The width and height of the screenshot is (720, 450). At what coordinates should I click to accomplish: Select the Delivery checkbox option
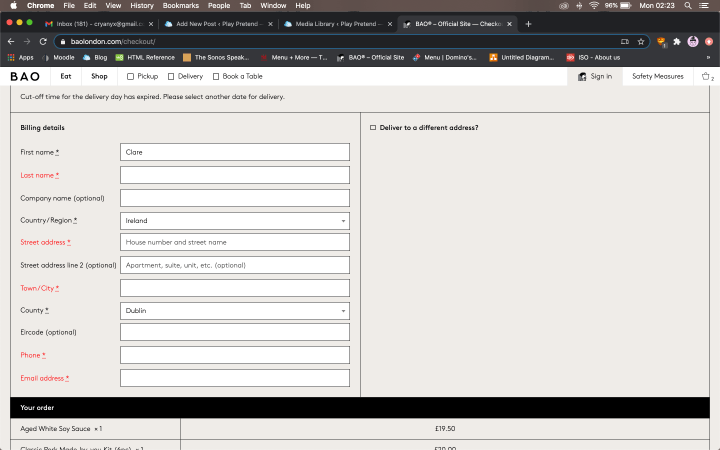(171, 76)
